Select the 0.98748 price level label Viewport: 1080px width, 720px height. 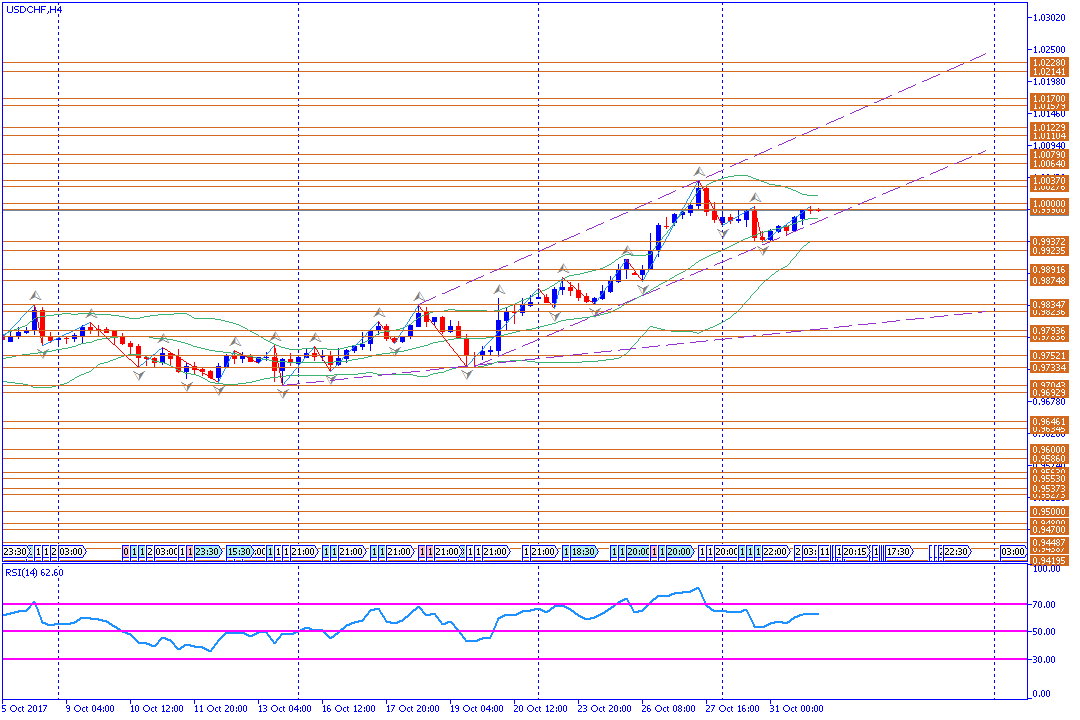(x=1048, y=280)
